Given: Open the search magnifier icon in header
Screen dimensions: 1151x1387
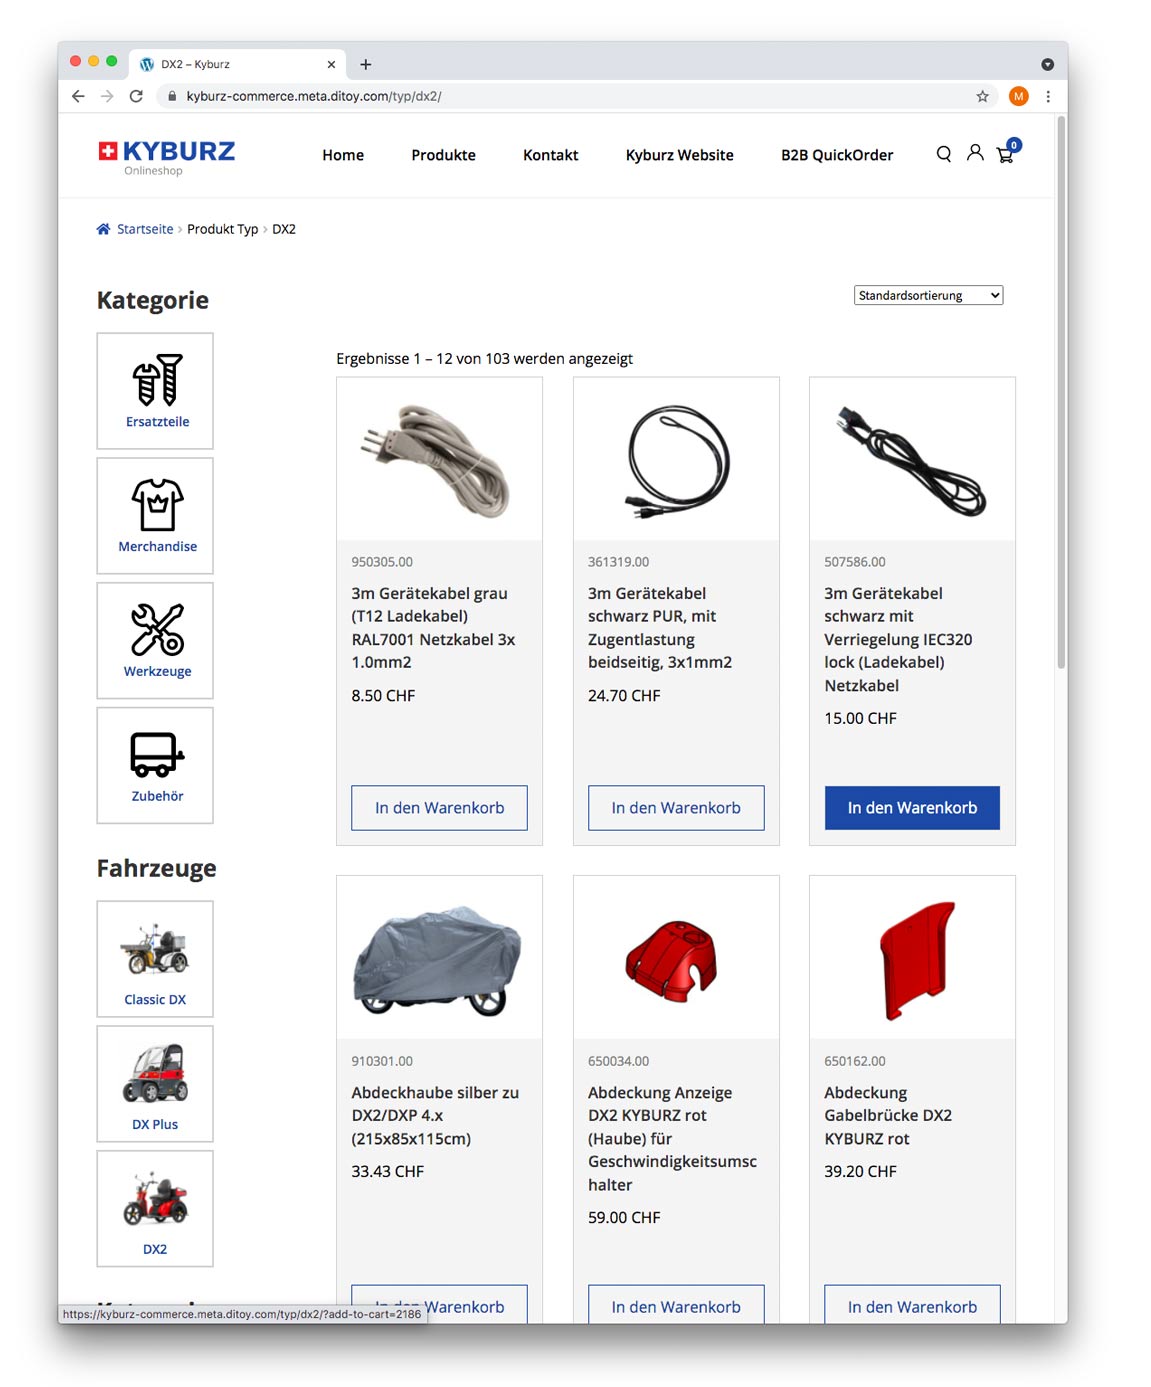Looking at the screenshot, I should [943, 154].
